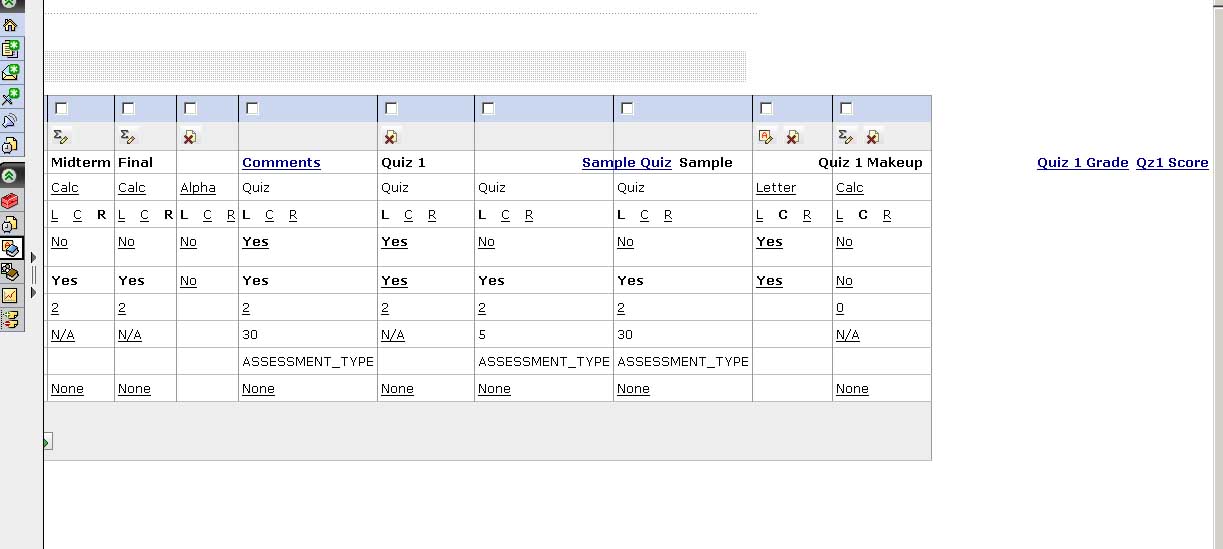1223x549 pixels.
Task: Click the edit letter grade icon in Letter column
Action: coord(766,137)
